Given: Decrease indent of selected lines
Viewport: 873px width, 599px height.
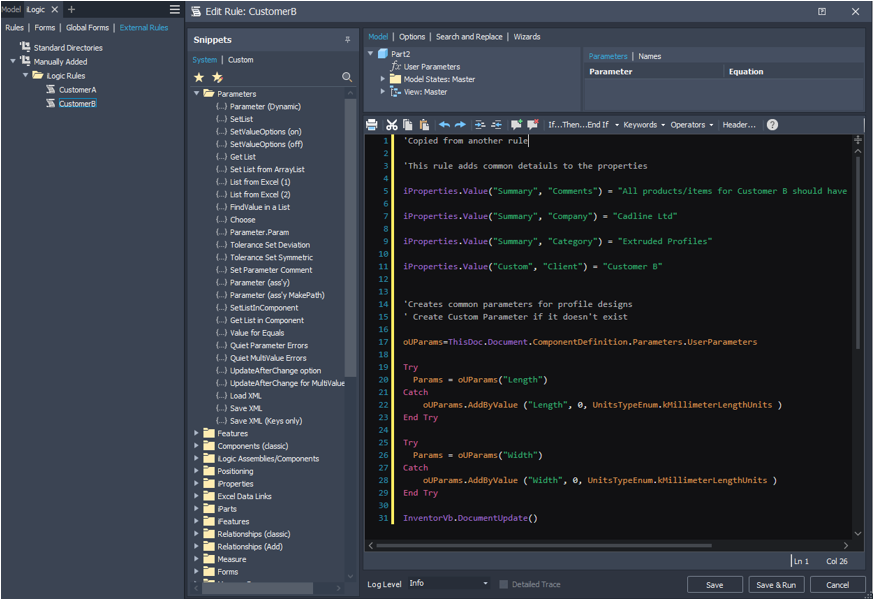Looking at the screenshot, I should pos(497,125).
